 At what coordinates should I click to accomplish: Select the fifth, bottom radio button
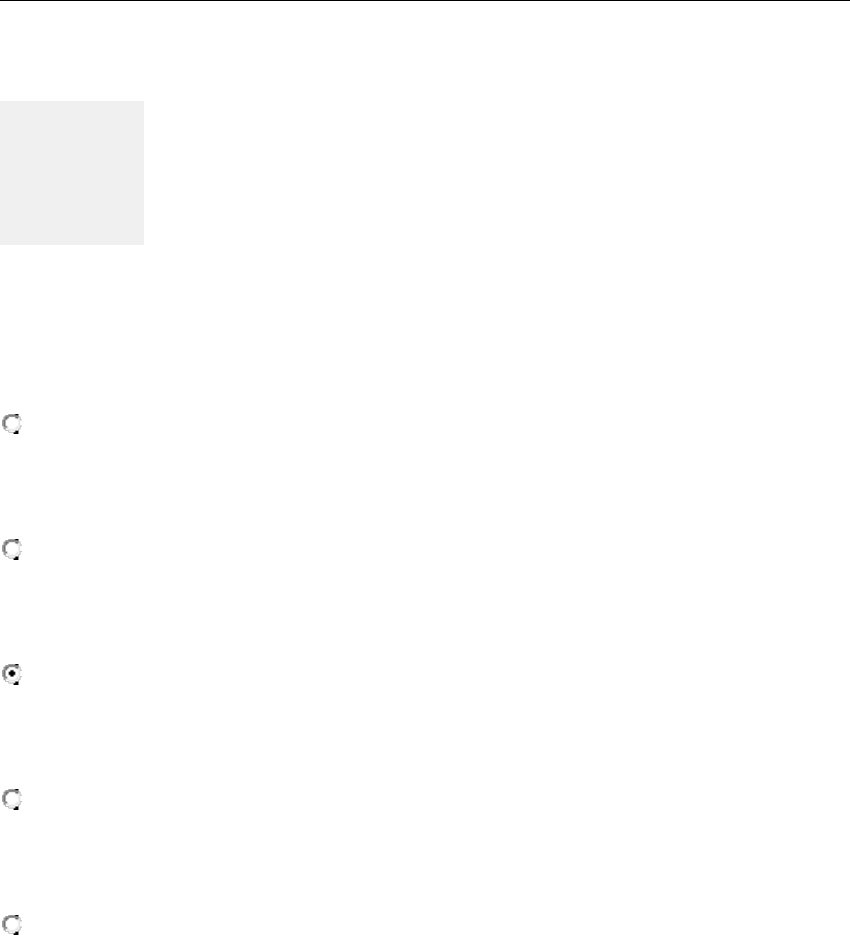coord(13,925)
